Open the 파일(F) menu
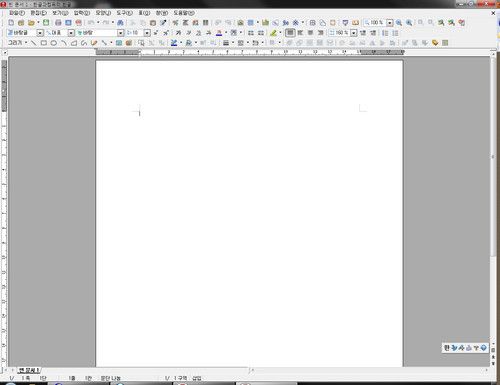Screen dimensions: 500x385 [x=17, y=13]
